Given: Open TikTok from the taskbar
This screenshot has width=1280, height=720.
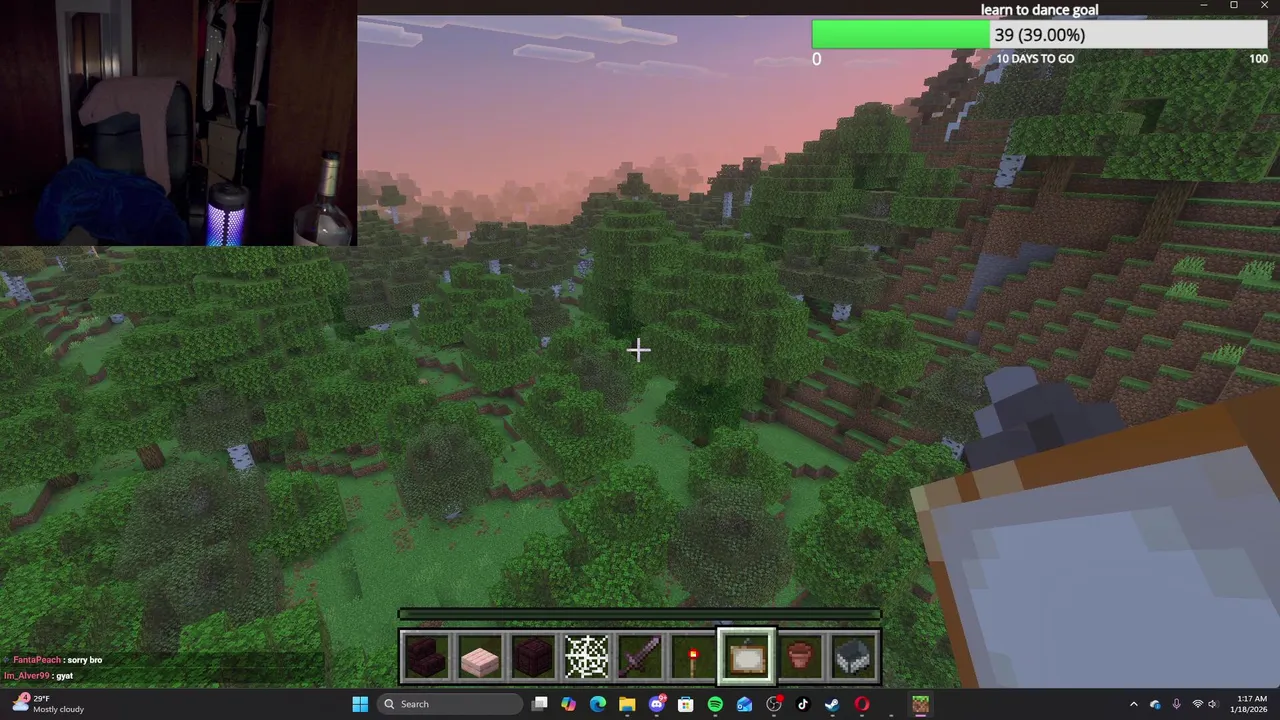Looking at the screenshot, I should [x=803, y=704].
